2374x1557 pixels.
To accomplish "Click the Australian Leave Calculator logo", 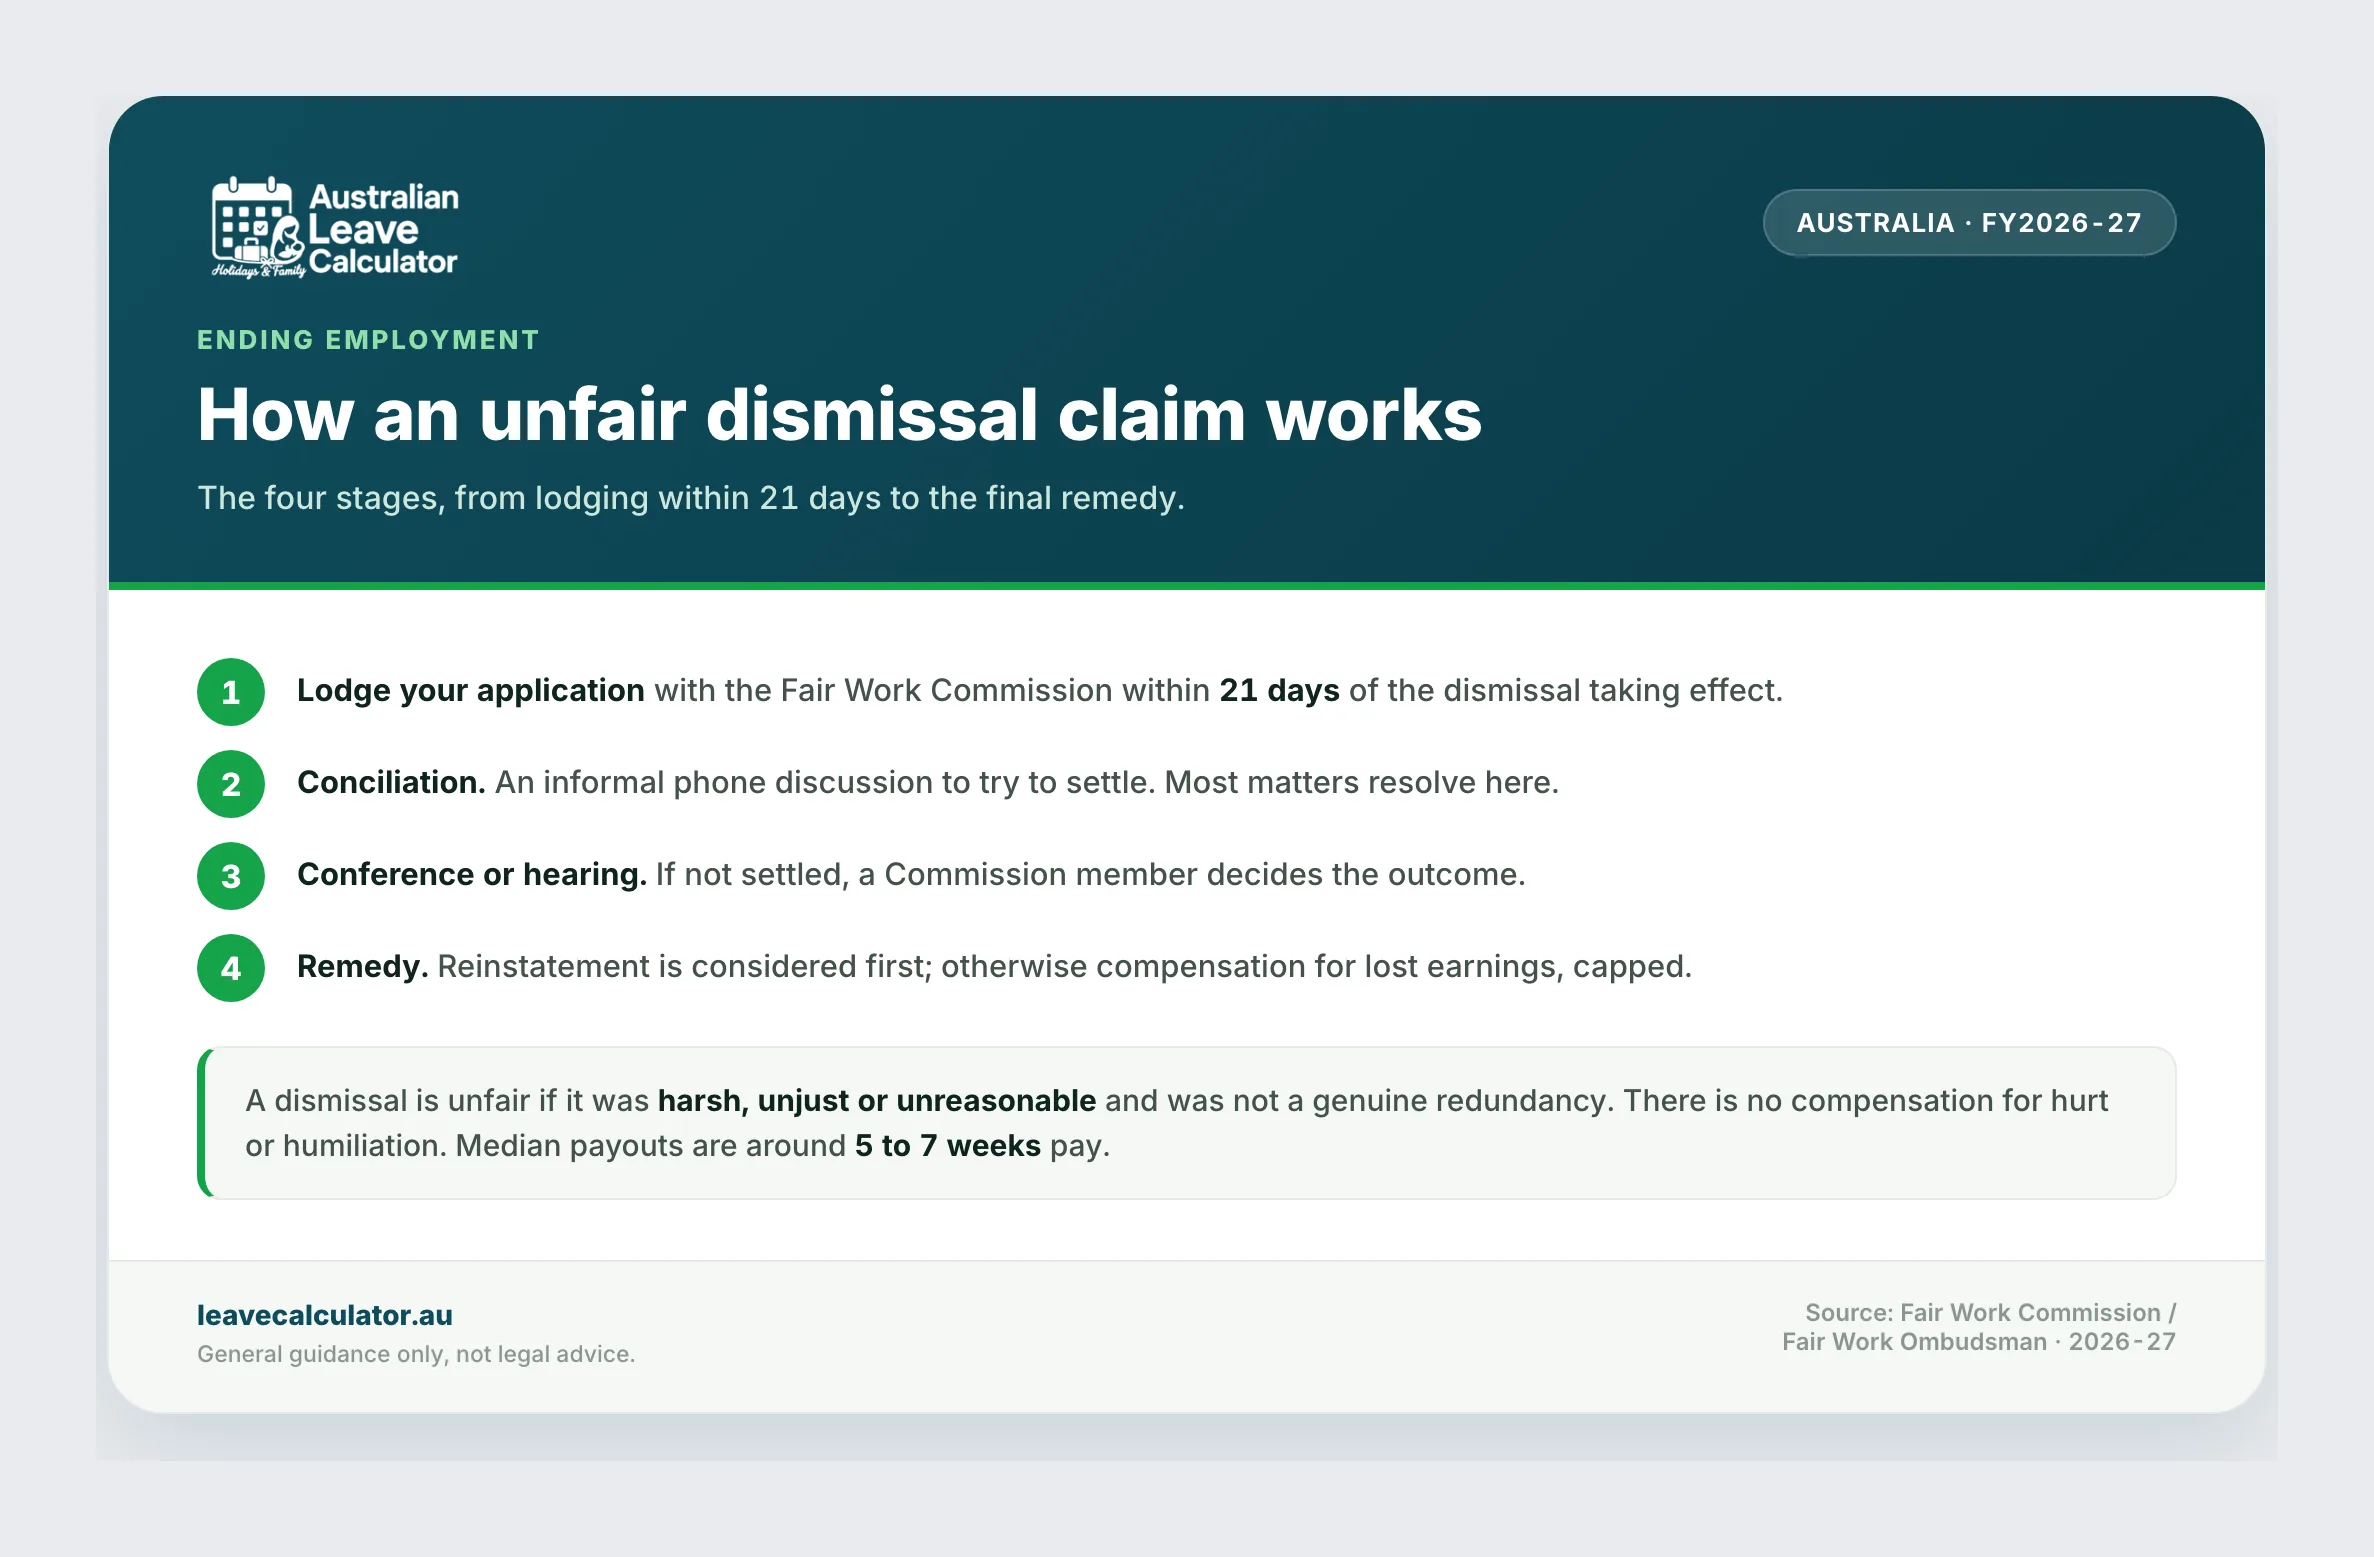I will pos(335,228).
